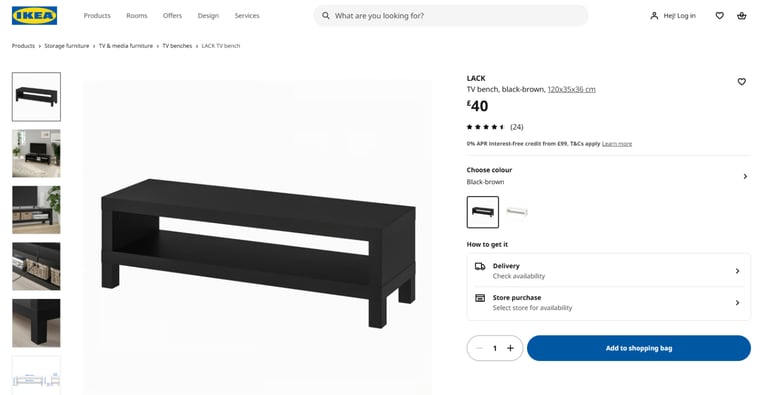768x395 pixels.
Task: Save LACK TV bench to favourites
Action: (x=742, y=82)
